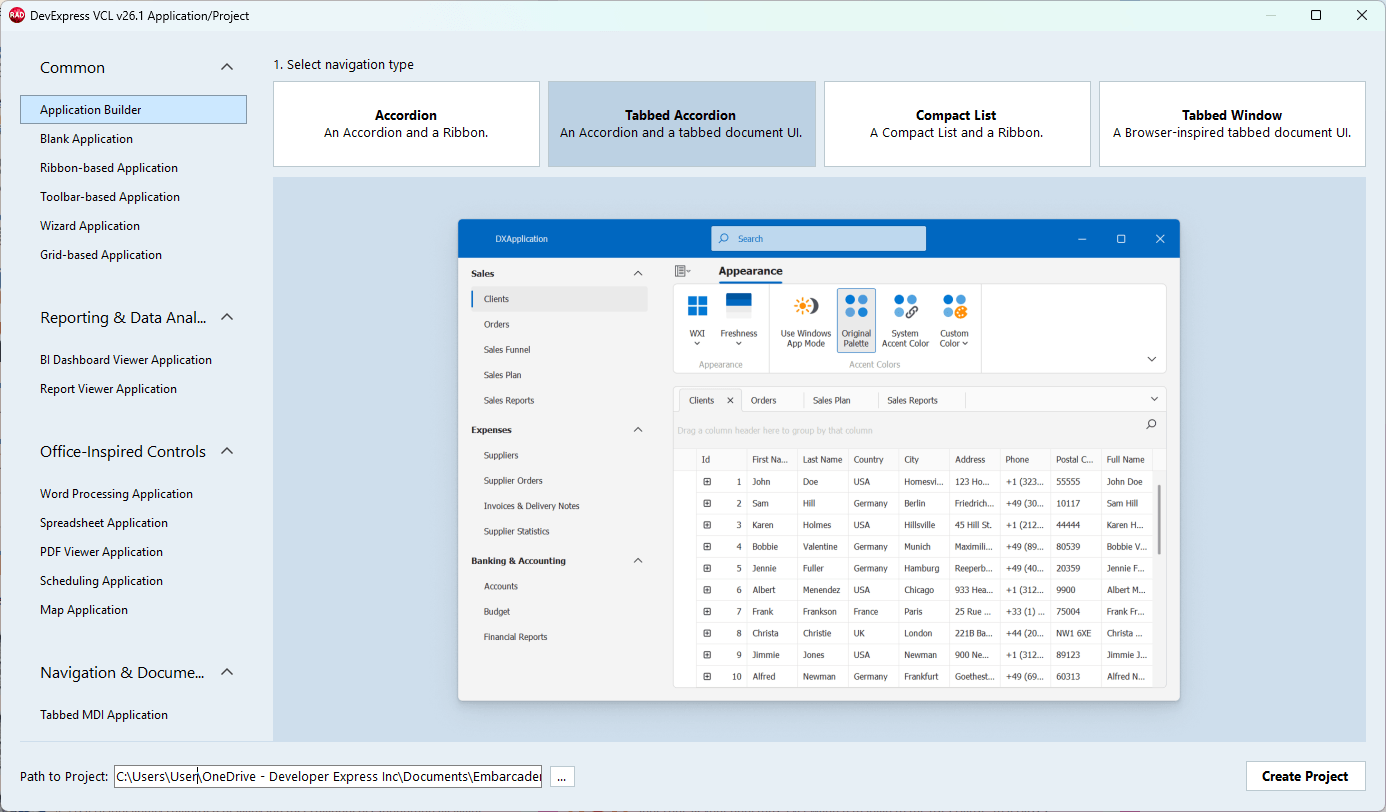Select Scheduling Application template
Image resolution: width=1386 pixels, height=812 pixels.
(133, 581)
